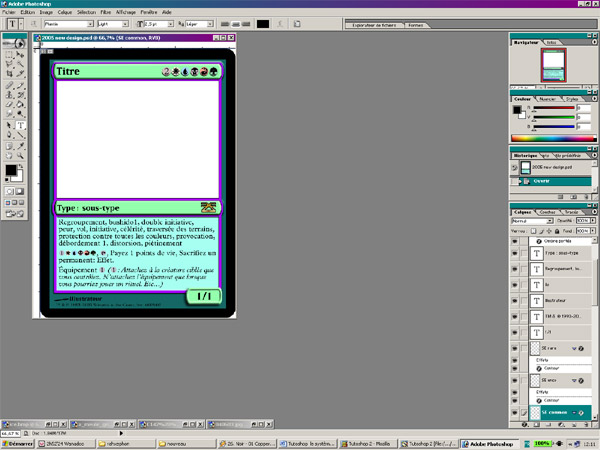Open the font family dropdown

[x=90, y=24]
